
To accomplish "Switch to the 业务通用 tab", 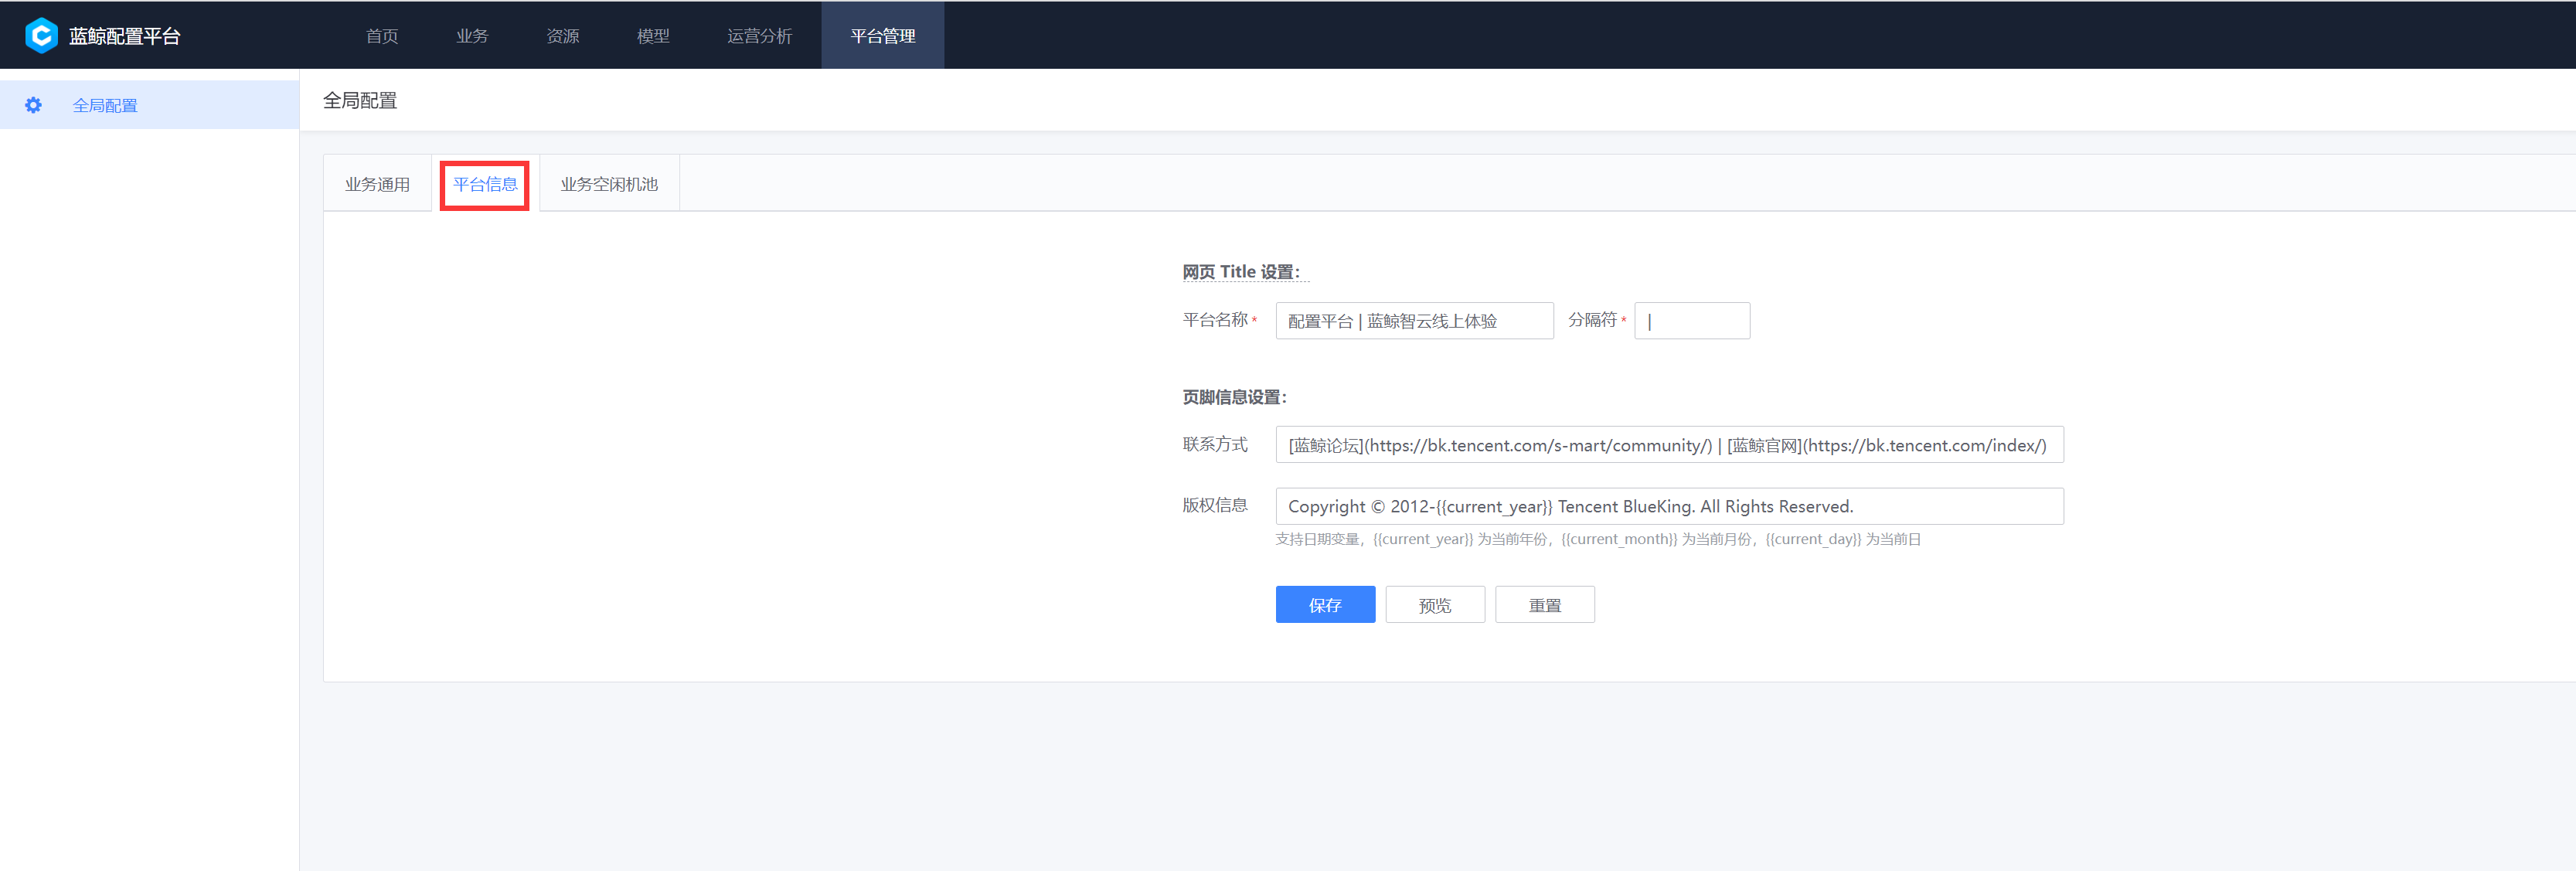I will pyautogui.click(x=377, y=184).
